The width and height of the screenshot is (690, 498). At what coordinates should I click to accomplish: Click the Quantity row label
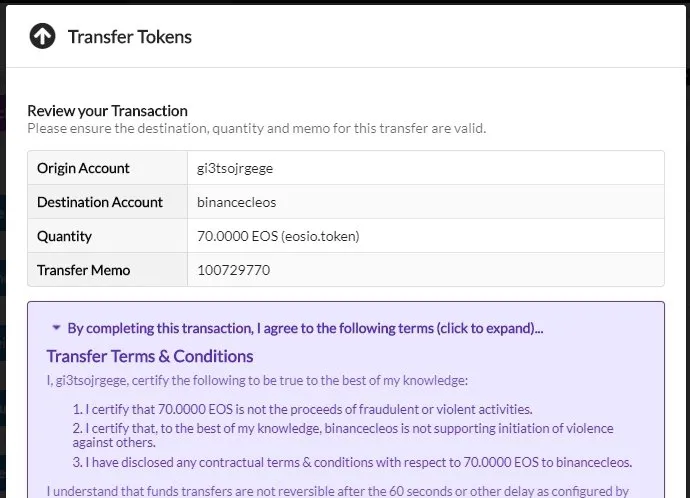point(64,236)
